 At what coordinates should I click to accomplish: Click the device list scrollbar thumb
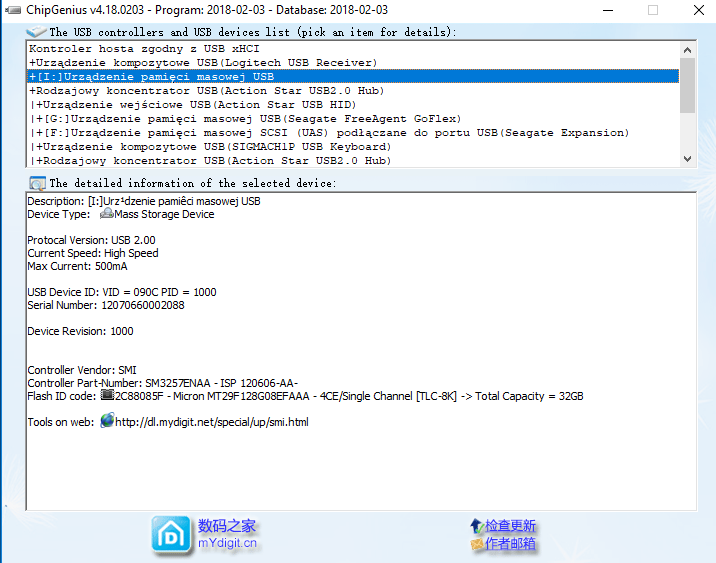coord(687,85)
